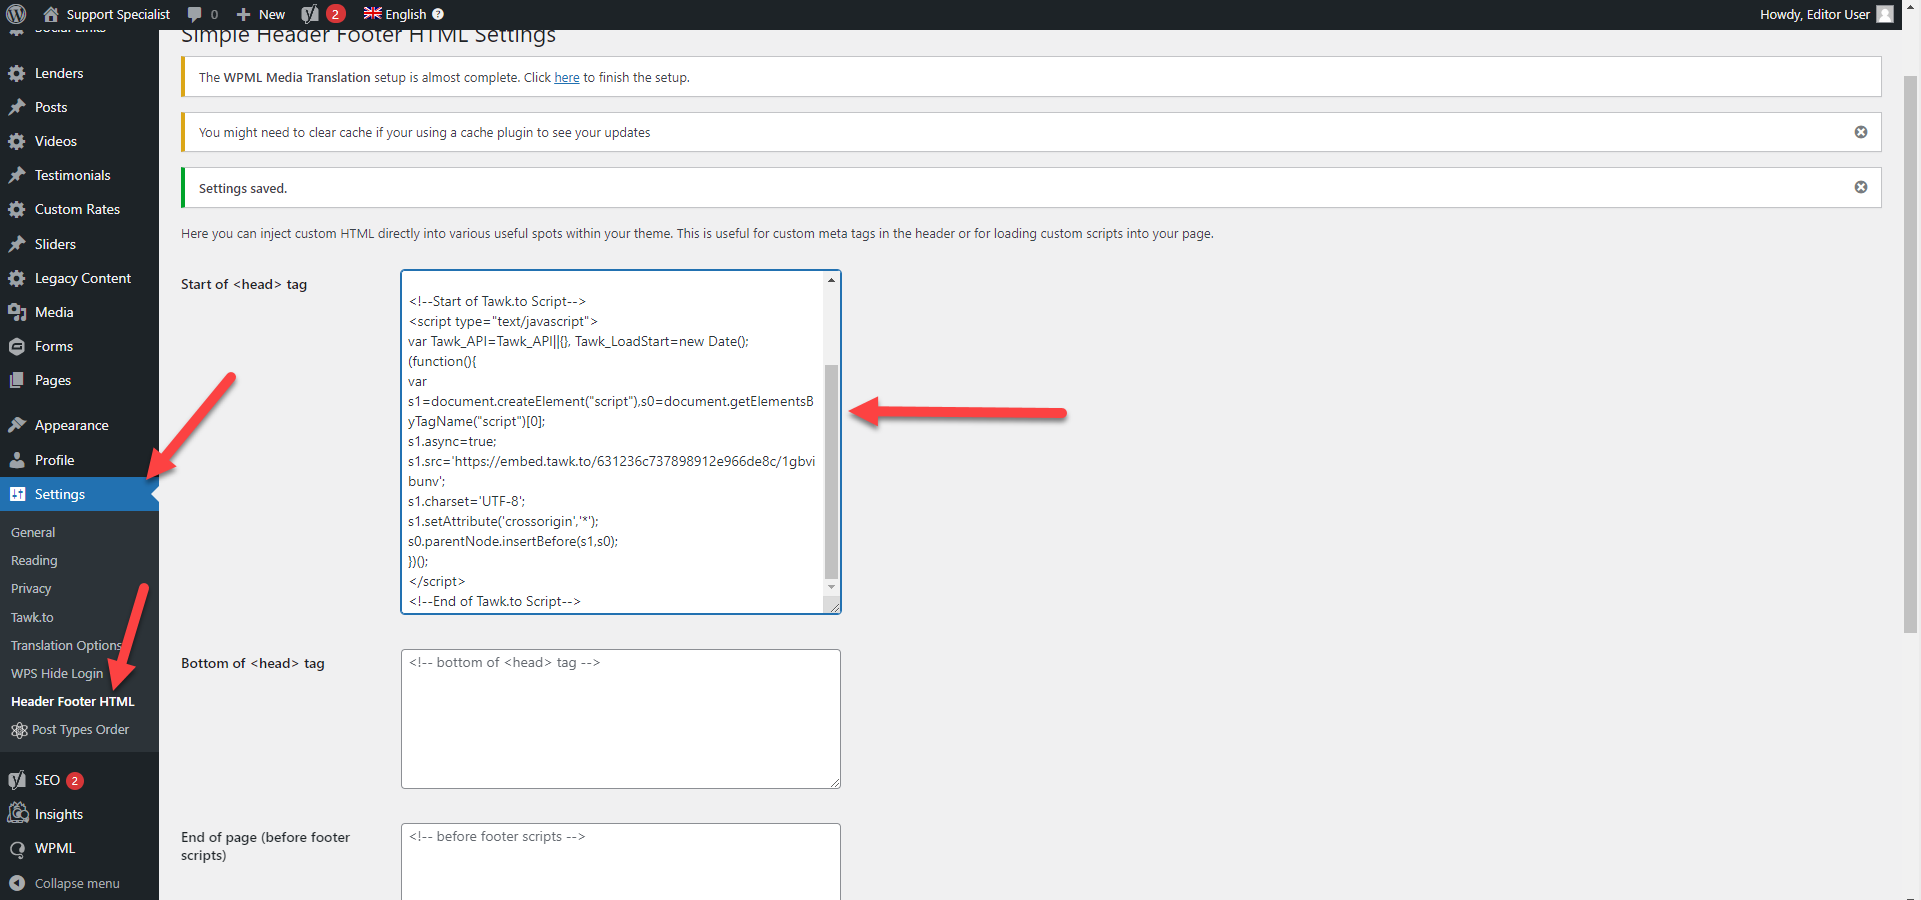Image resolution: width=1921 pixels, height=900 pixels.
Task: Click inside the Bottom of head textarea
Action: tap(621, 719)
